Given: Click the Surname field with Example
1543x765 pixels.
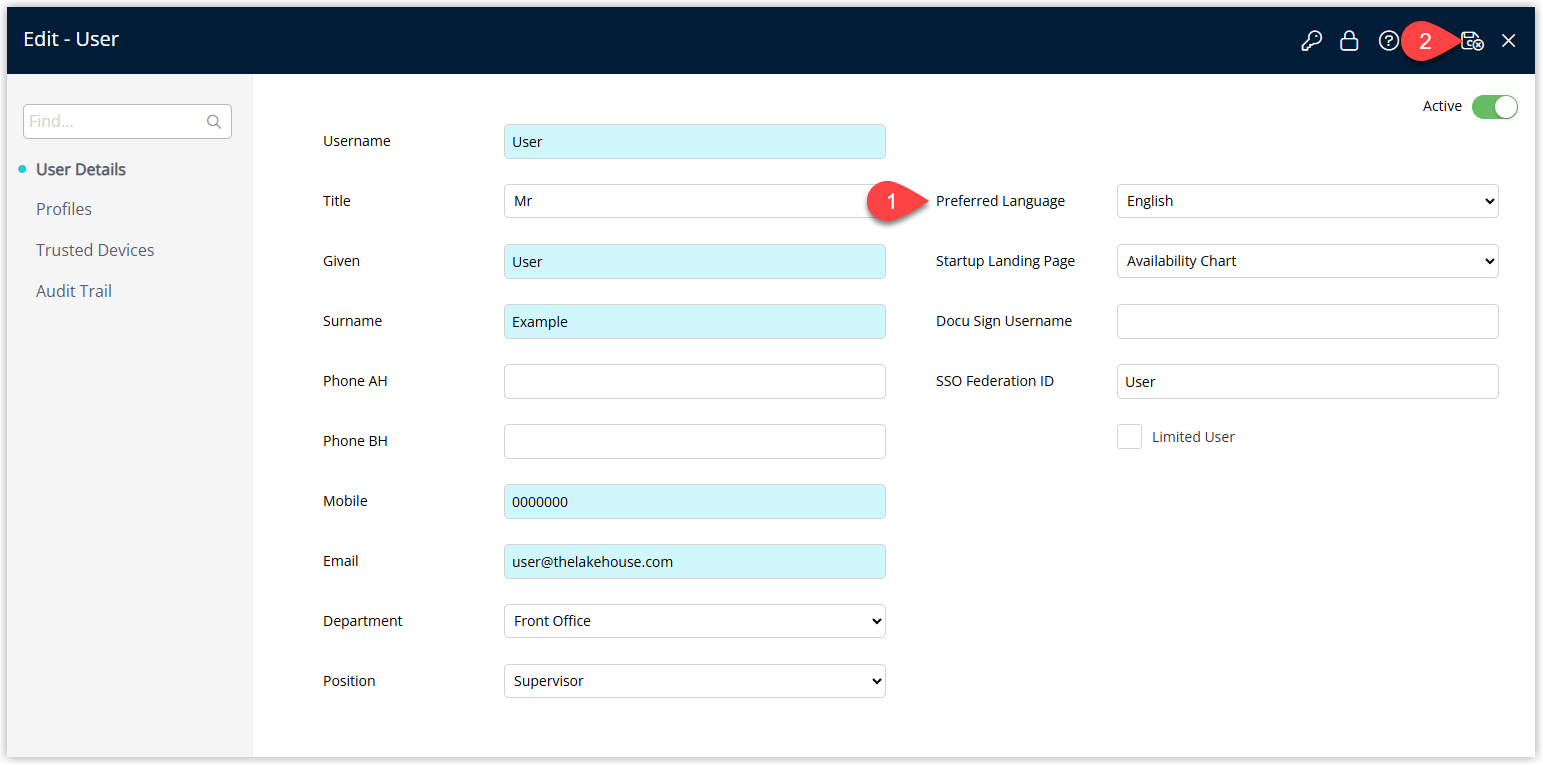Looking at the screenshot, I should pos(694,321).
